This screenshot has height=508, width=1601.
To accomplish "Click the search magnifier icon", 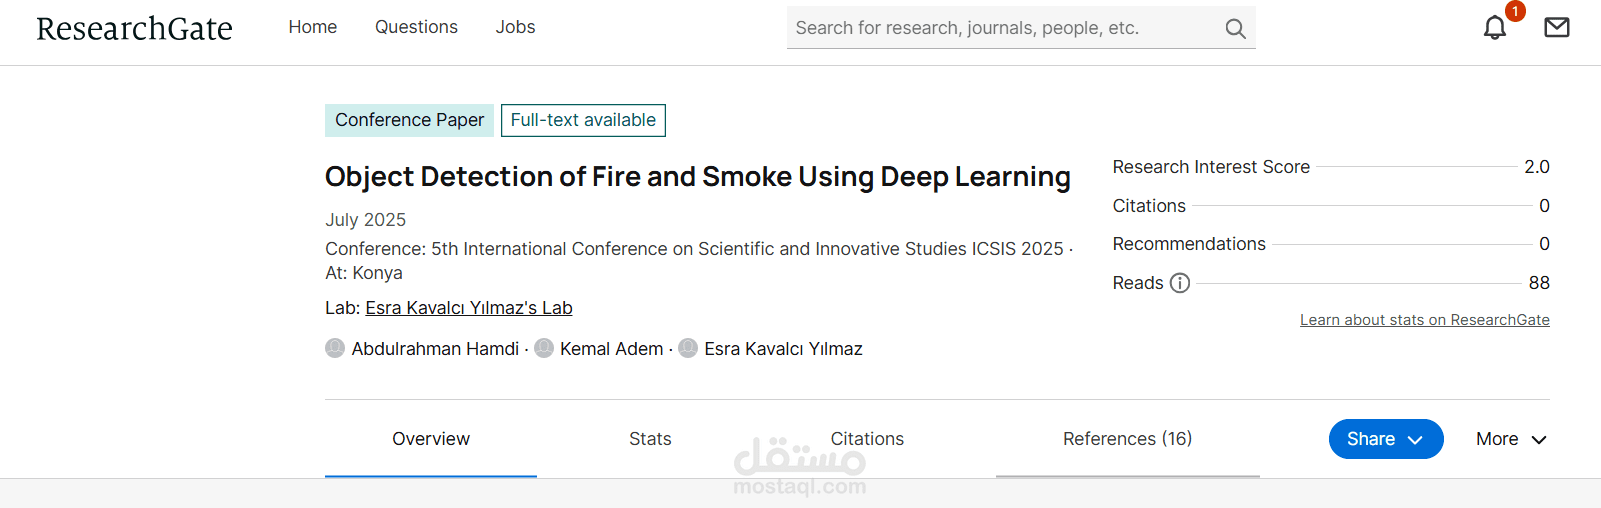I will pyautogui.click(x=1235, y=29).
